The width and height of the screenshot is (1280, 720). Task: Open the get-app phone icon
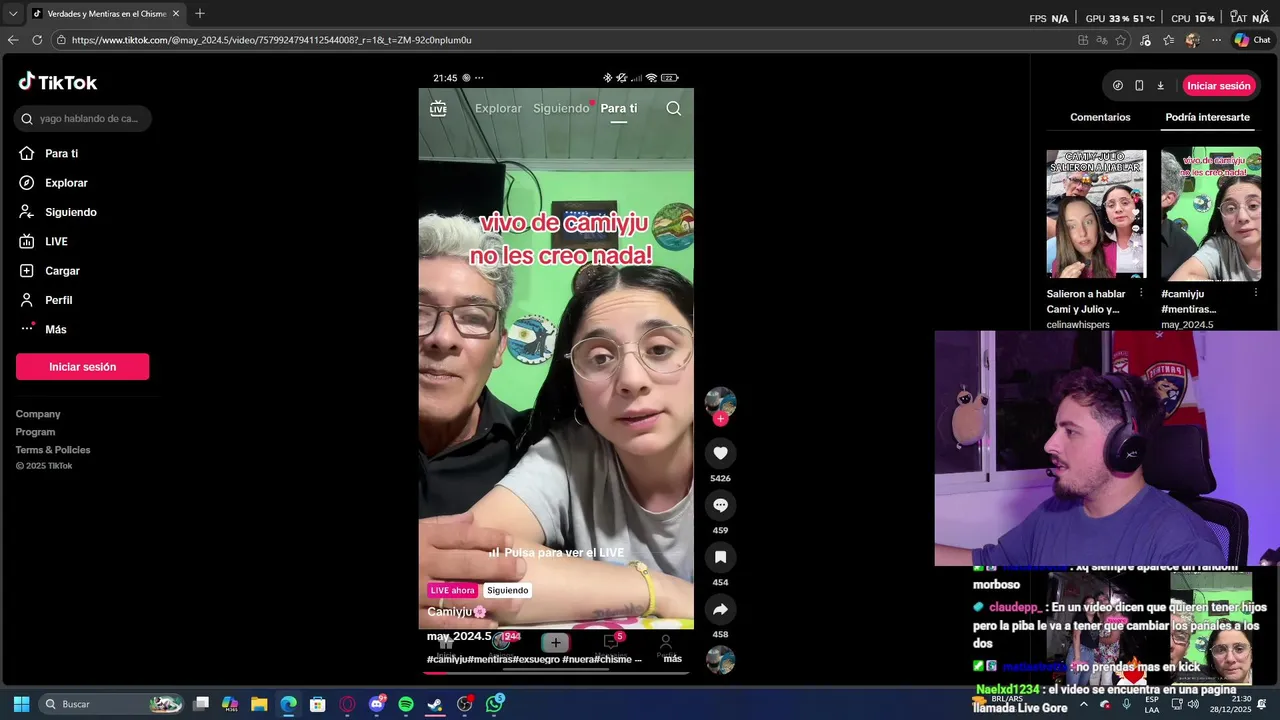point(1139,86)
